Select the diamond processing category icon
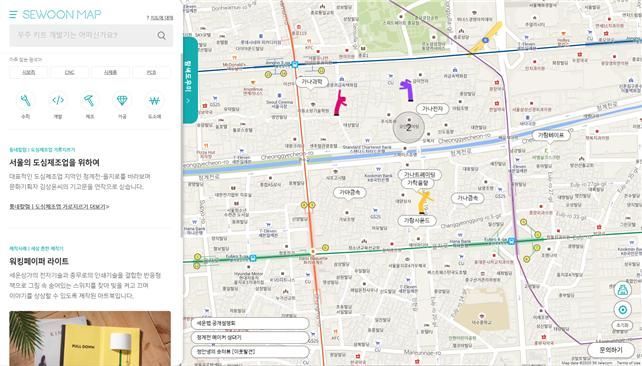Screen dimensions: 642x366 coord(122,100)
